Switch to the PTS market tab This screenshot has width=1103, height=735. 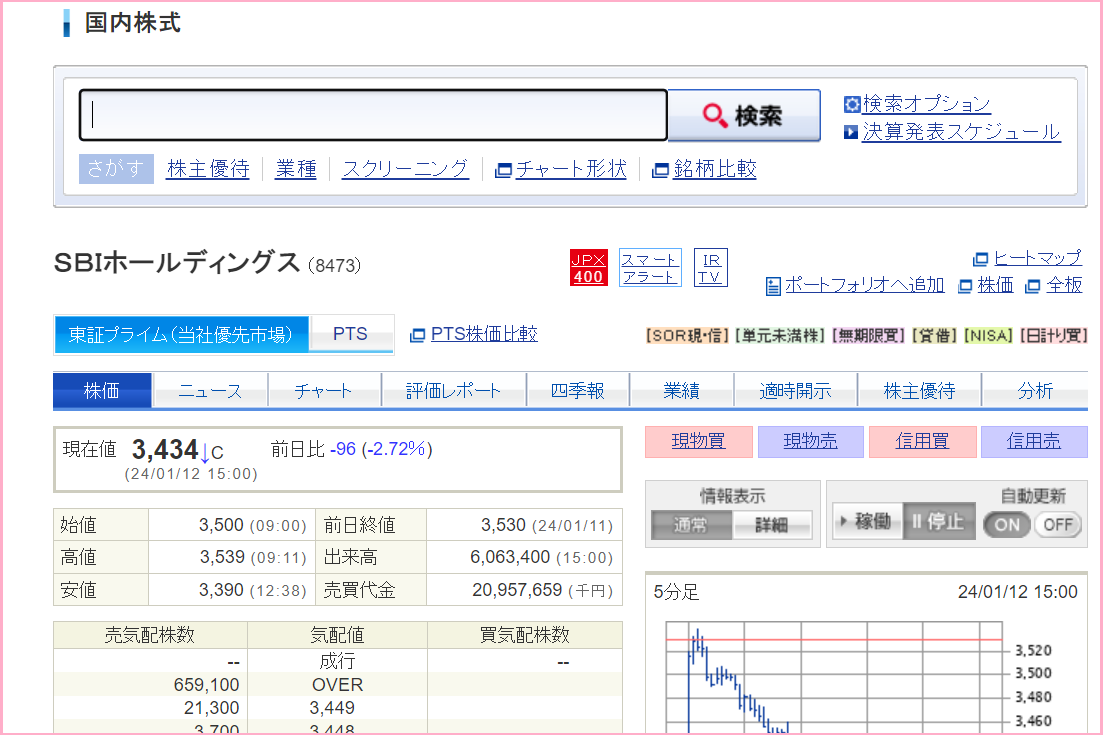(350, 334)
